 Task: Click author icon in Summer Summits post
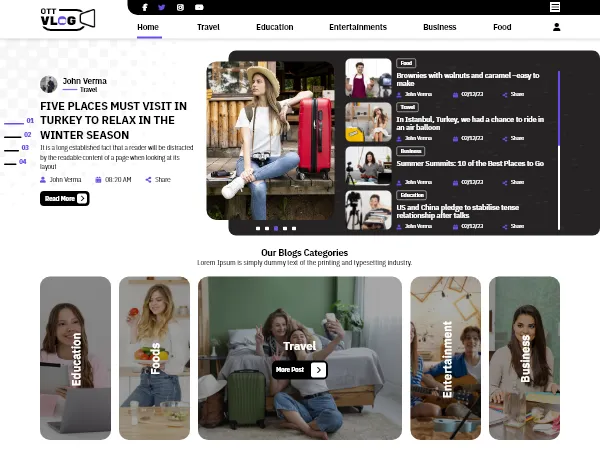[x=399, y=183]
